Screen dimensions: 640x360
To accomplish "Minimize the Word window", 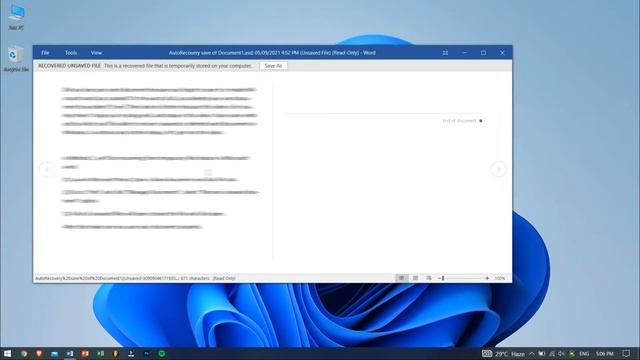I will [464, 53].
